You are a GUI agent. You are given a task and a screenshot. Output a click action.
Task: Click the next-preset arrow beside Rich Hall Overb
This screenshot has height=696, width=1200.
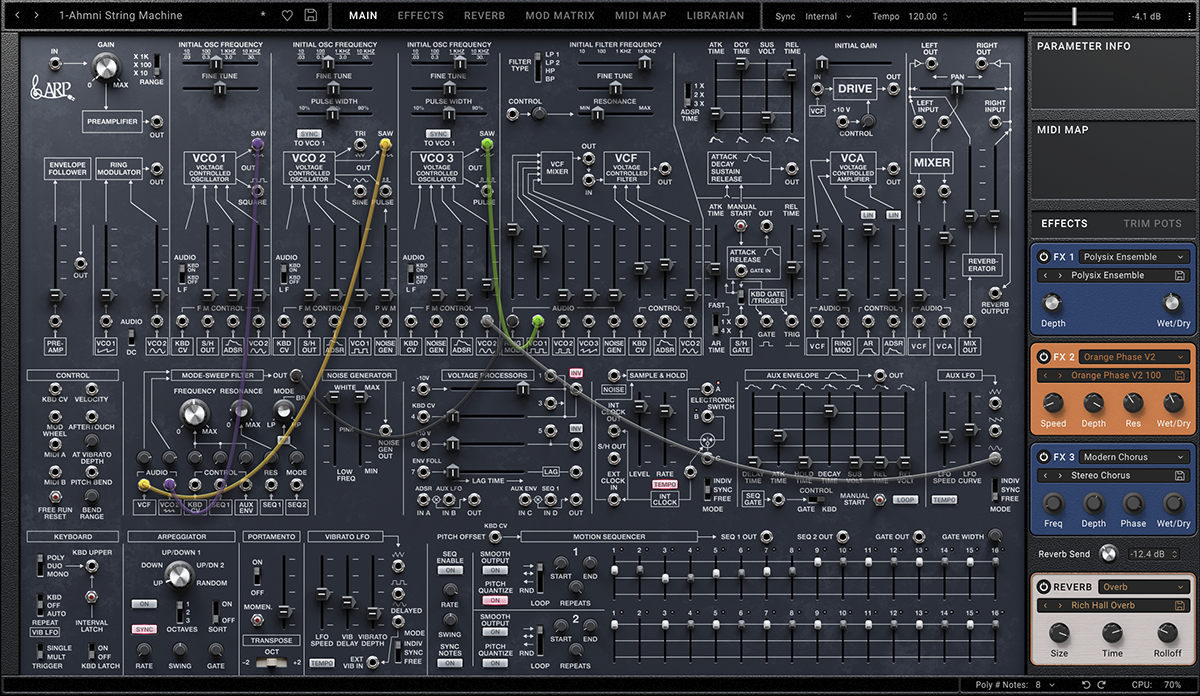1061,604
